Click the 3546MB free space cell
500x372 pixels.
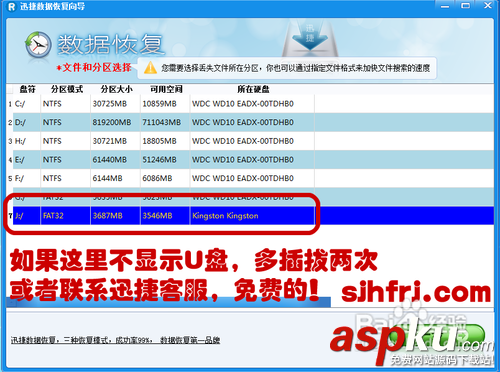[x=165, y=216]
